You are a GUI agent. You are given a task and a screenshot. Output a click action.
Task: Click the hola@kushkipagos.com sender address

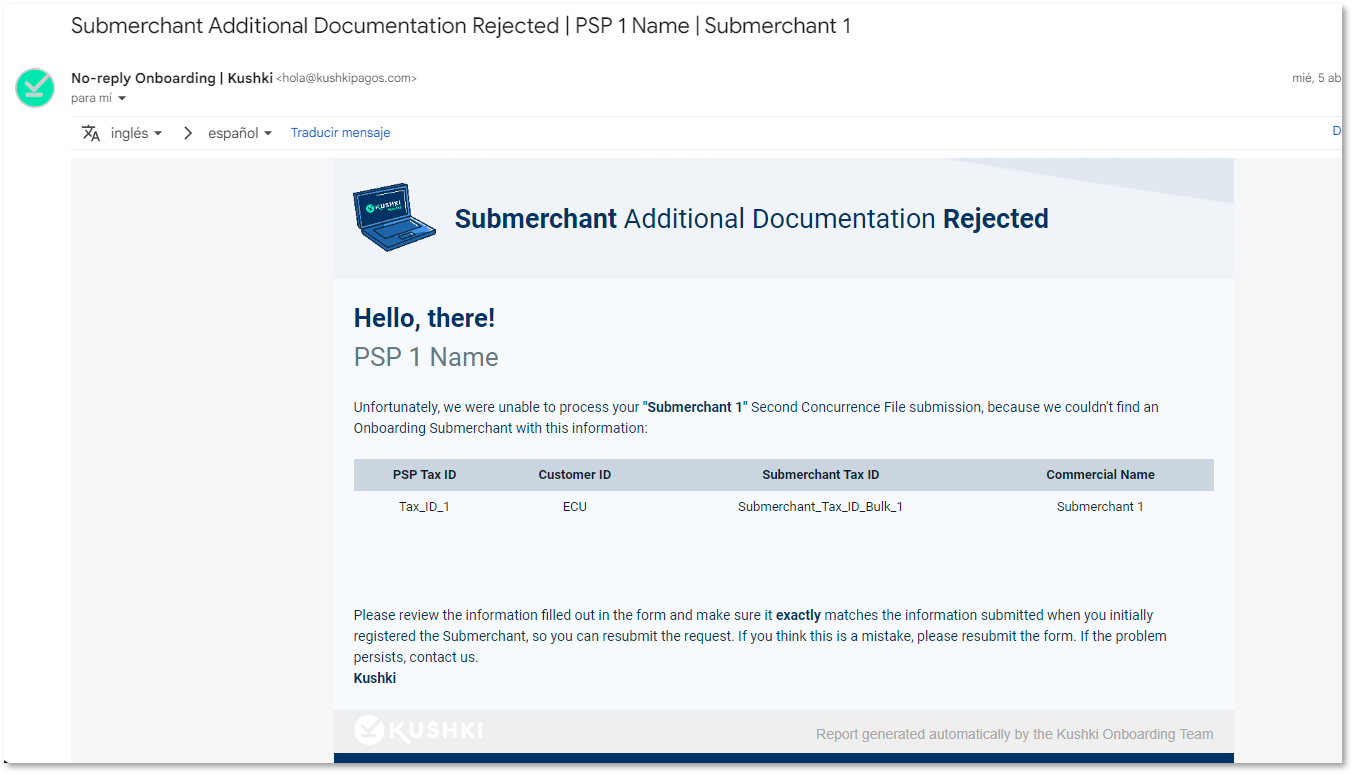346,78
